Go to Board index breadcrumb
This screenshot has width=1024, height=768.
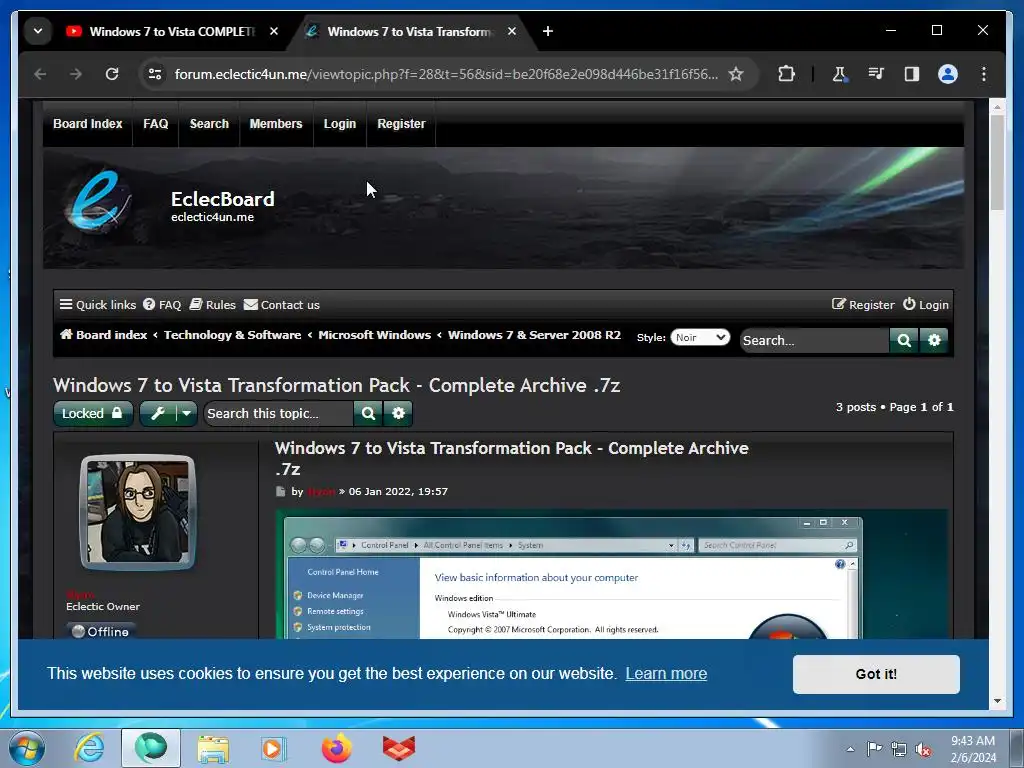[x=103, y=335]
